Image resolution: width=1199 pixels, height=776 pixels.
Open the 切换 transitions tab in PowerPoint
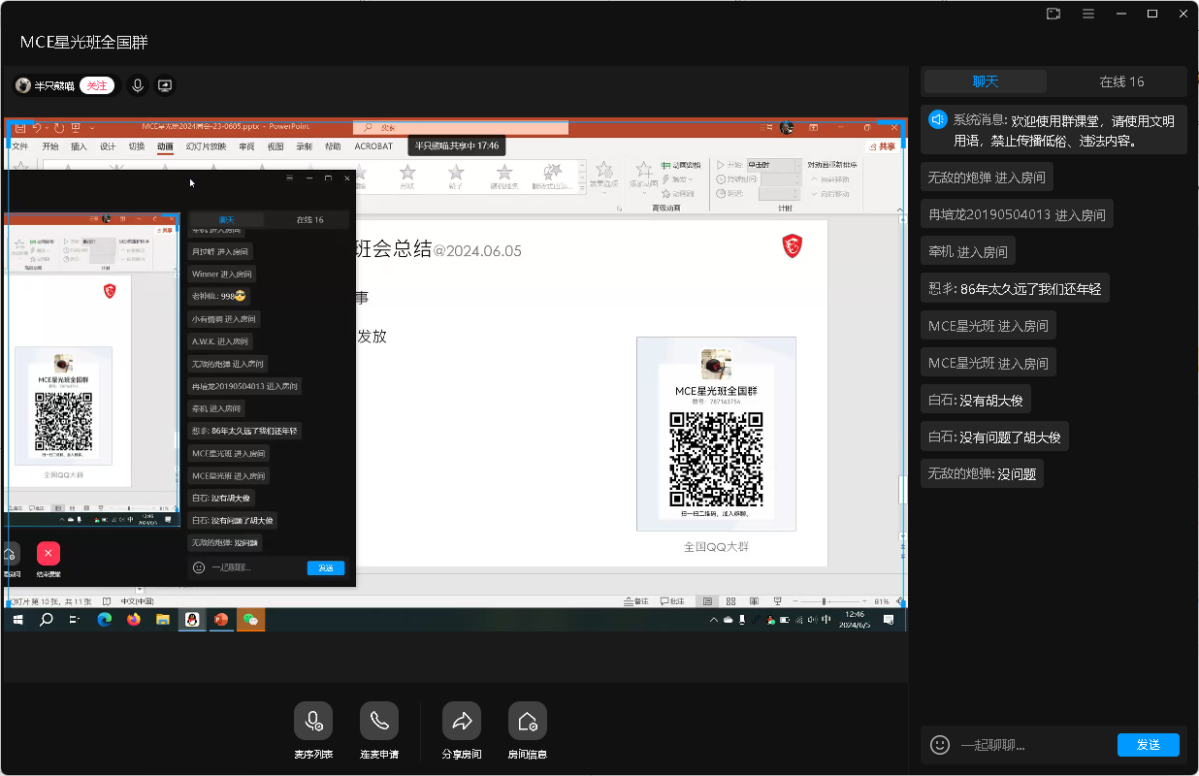137,146
